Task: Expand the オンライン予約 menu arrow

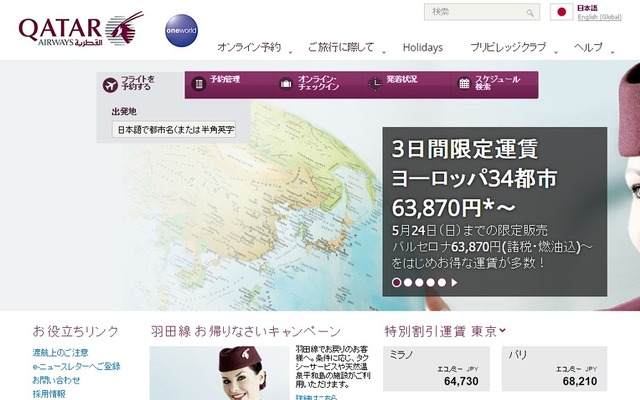Action: tap(290, 52)
